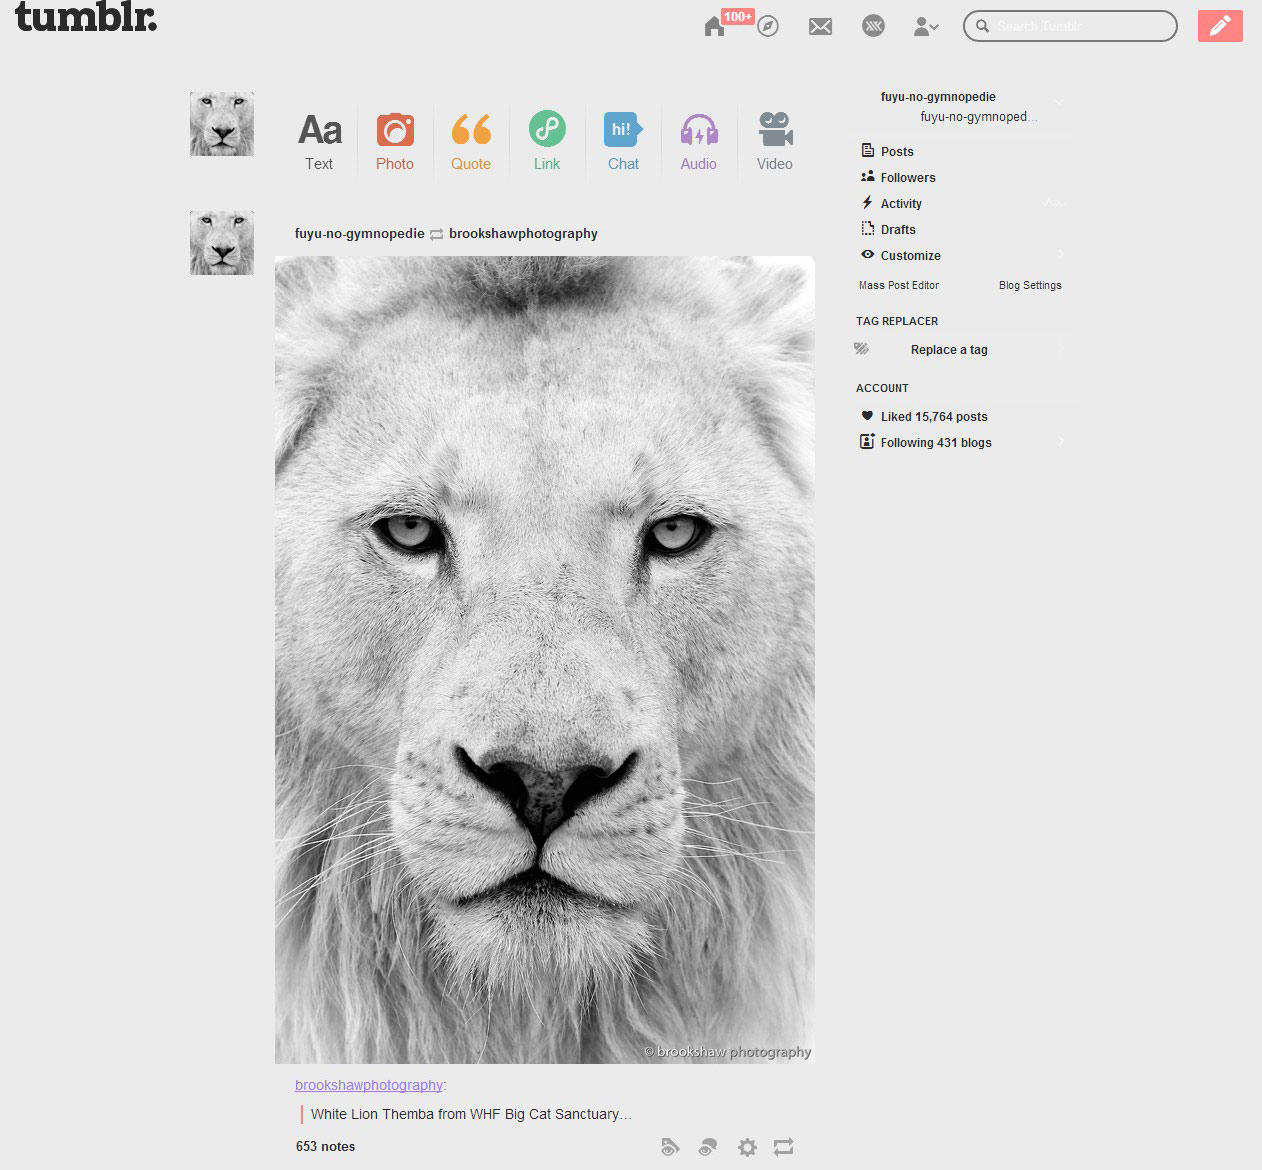Click lion avatar beside the post types
Screen dimensions: 1262x1170
point(222,124)
